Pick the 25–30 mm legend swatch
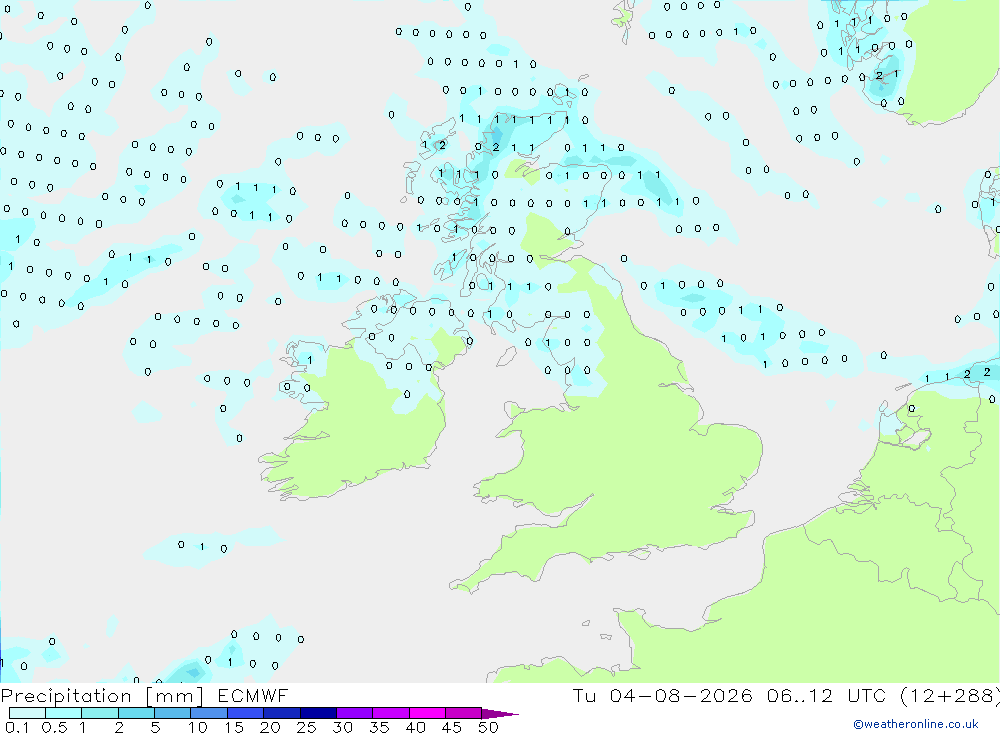The width and height of the screenshot is (1000, 733). coord(318,713)
